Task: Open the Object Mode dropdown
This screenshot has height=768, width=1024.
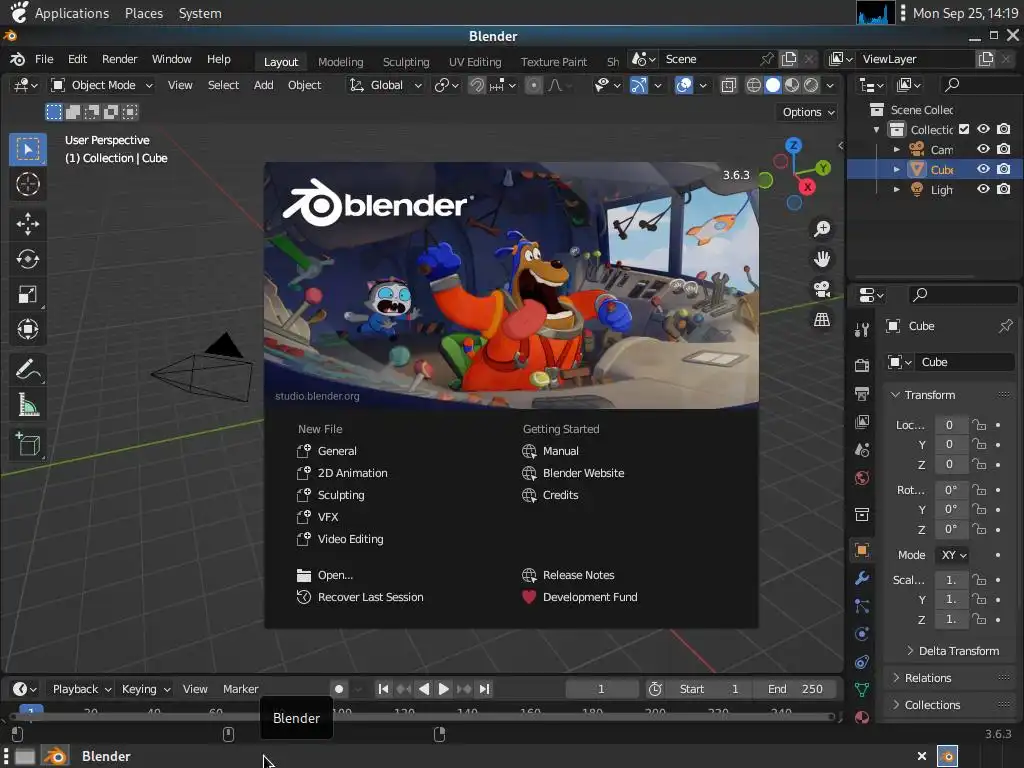Action: tap(103, 85)
